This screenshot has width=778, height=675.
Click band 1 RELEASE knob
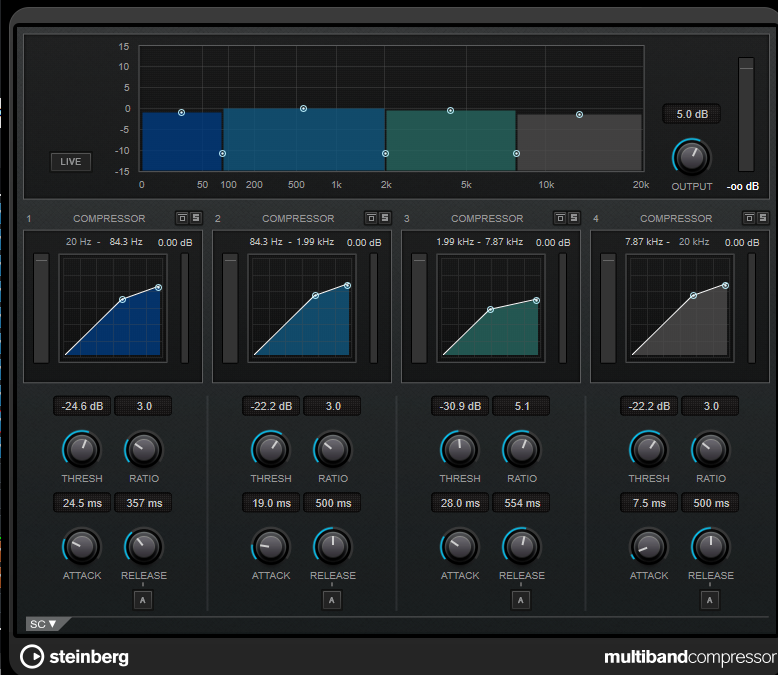[144, 546]
